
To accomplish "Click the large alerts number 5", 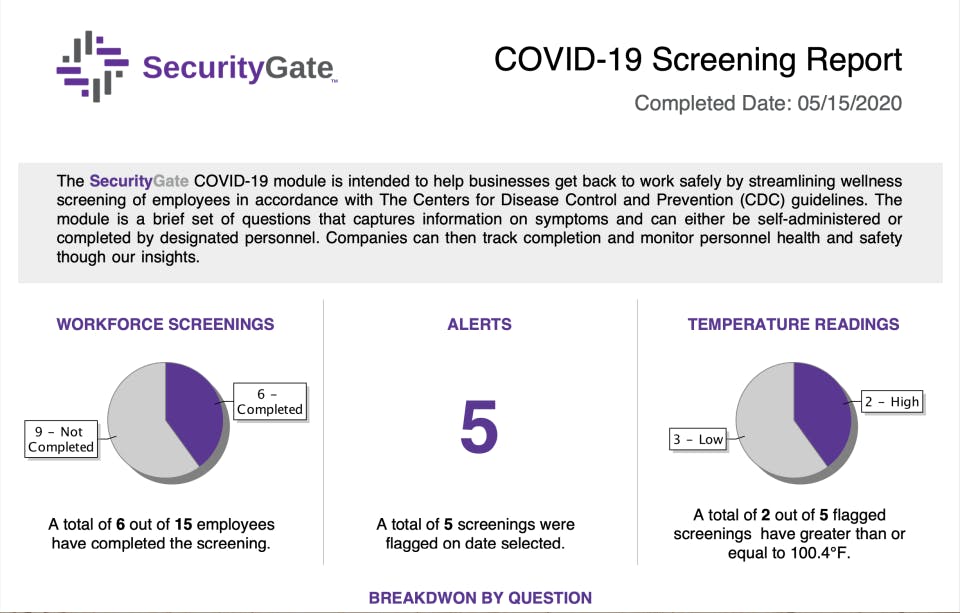I will [x=479, y=427].
